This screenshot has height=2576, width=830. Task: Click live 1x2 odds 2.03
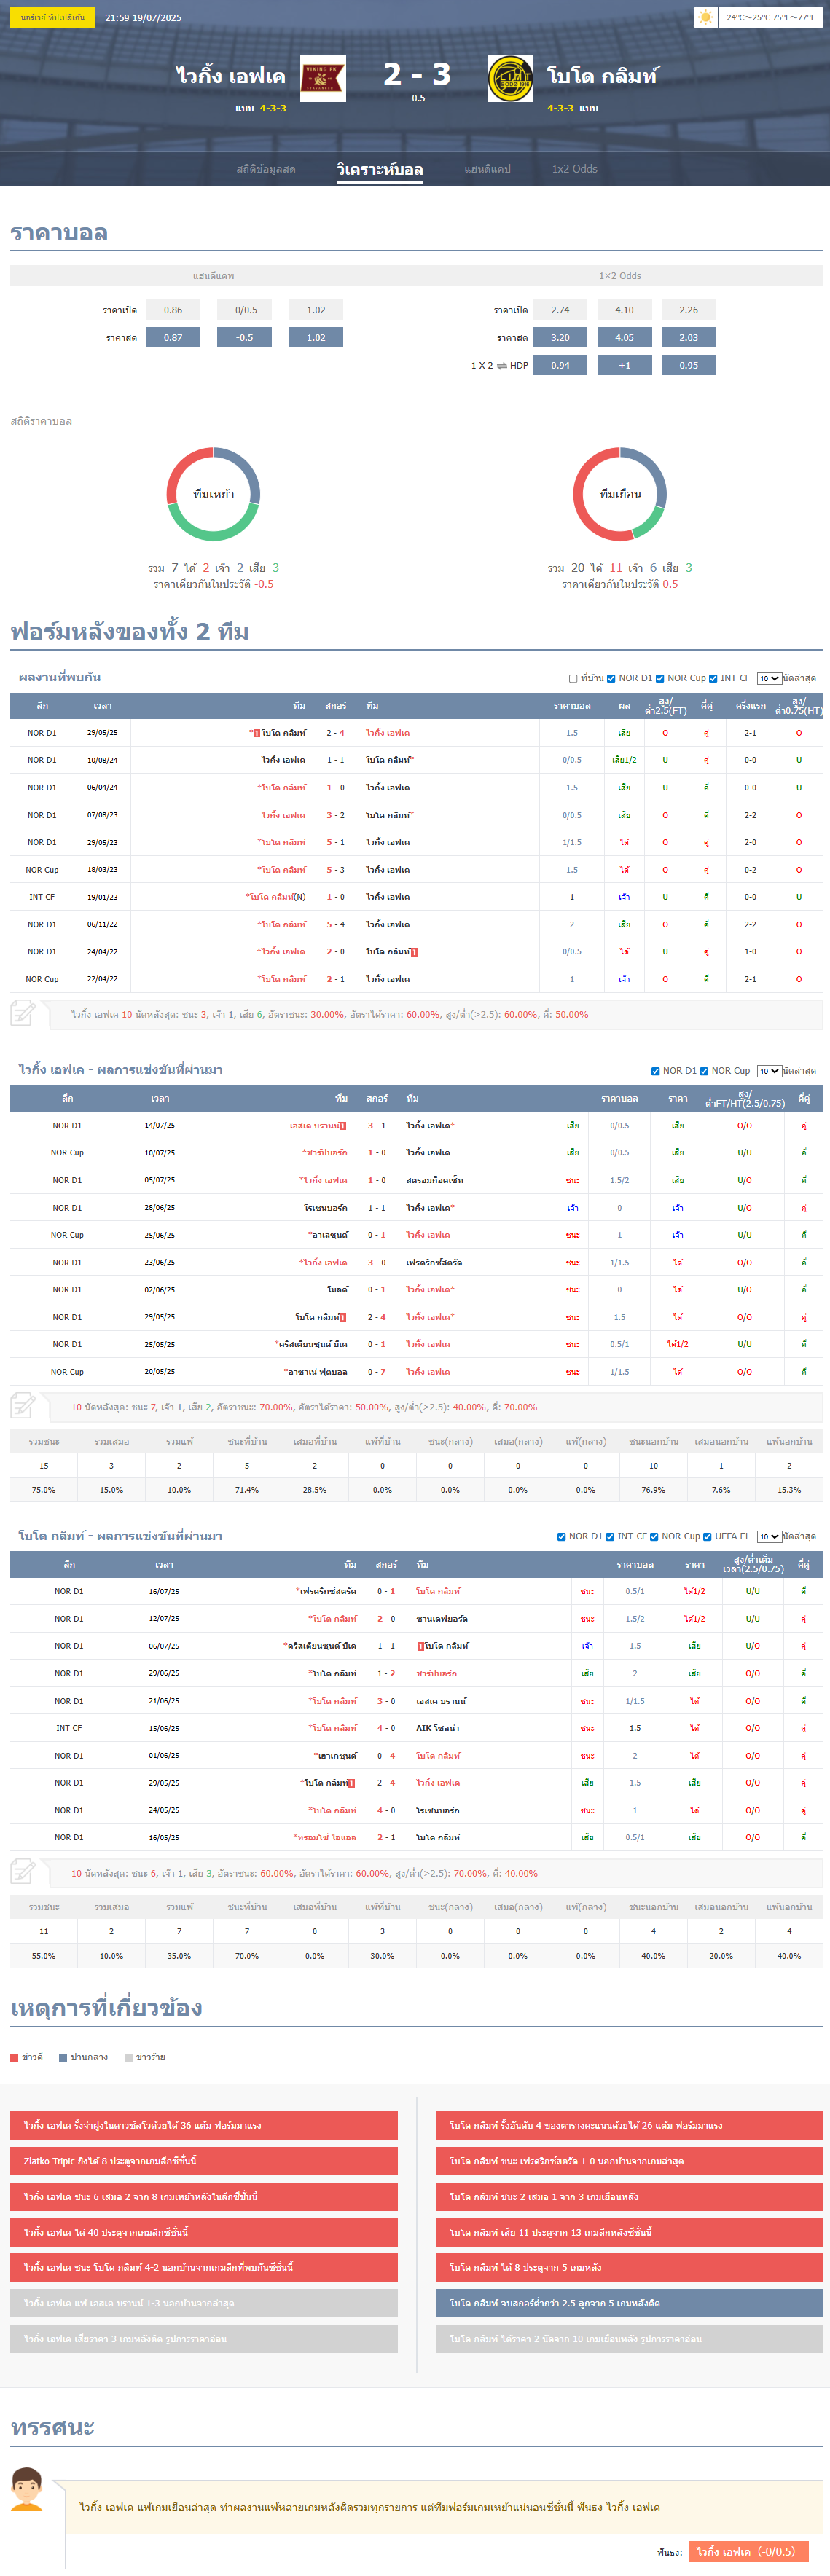[x=689, y=338]
